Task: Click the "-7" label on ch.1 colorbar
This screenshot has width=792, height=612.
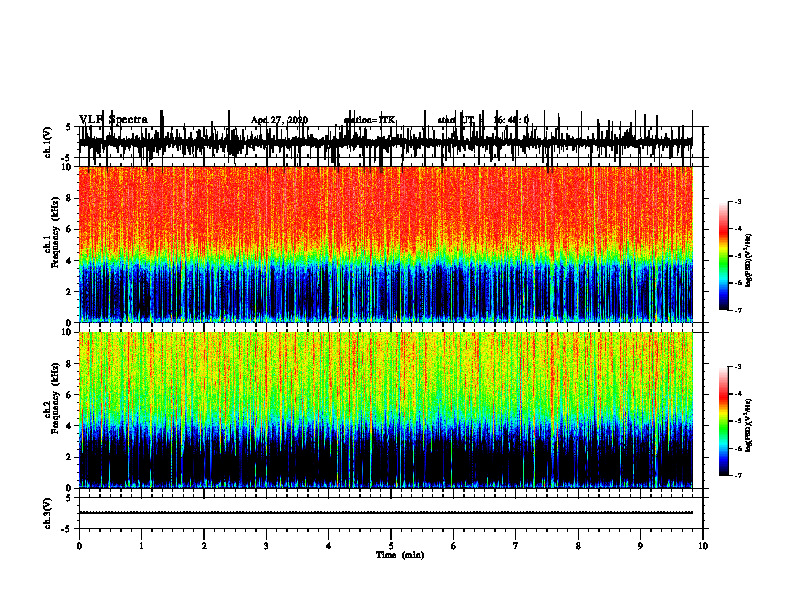Action: [738, 310]
